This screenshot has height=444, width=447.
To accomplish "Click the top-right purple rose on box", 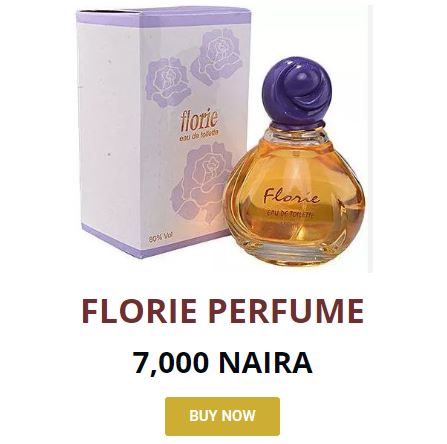I will [x=217, y=57].
